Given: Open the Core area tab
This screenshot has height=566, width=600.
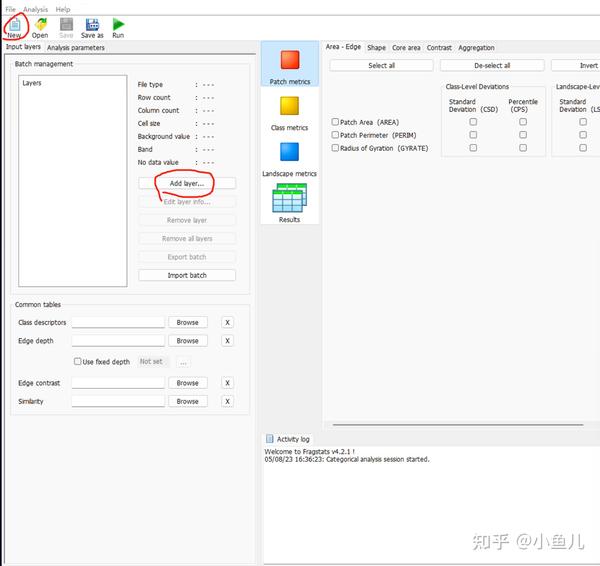Looking at the screenshot, I should (x=406, y=47).
